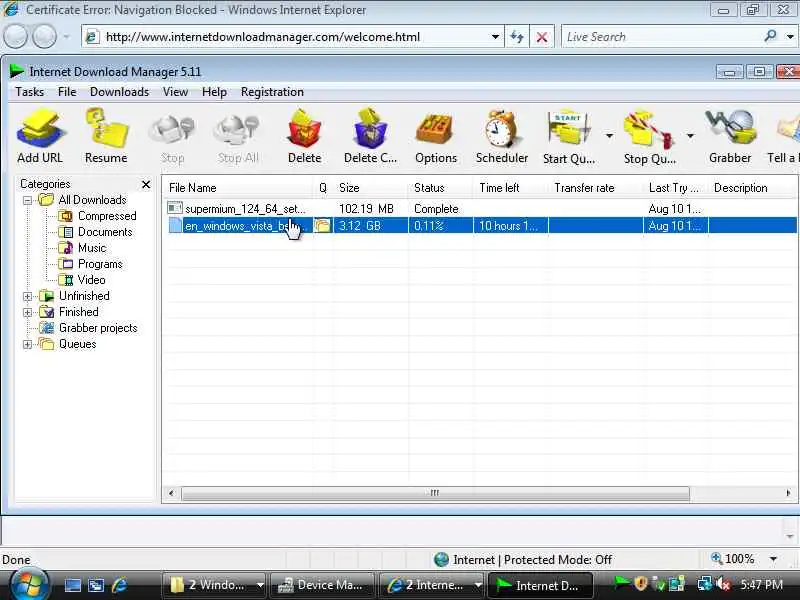Viewport: 800px width, 600px height.
Task: Open Device Manager taskbar button
Action: (x=322, y=585)
